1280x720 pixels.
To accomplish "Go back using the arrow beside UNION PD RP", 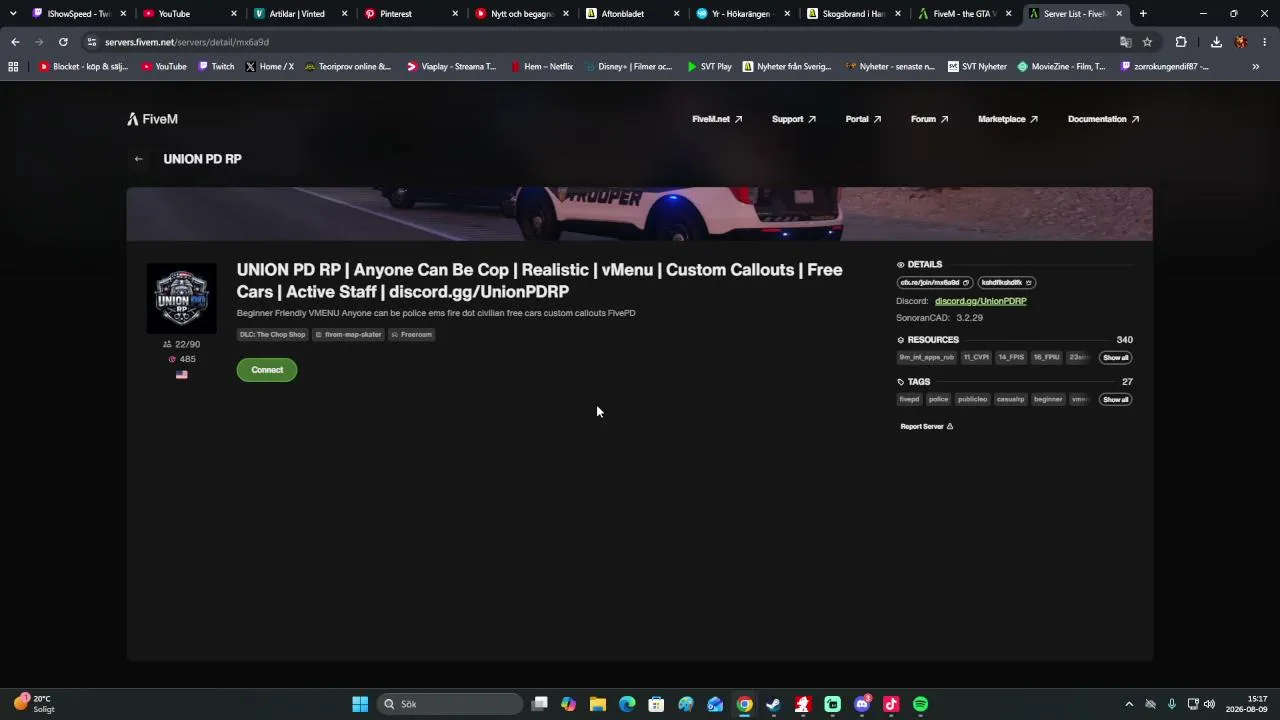I will pos(139,159).
